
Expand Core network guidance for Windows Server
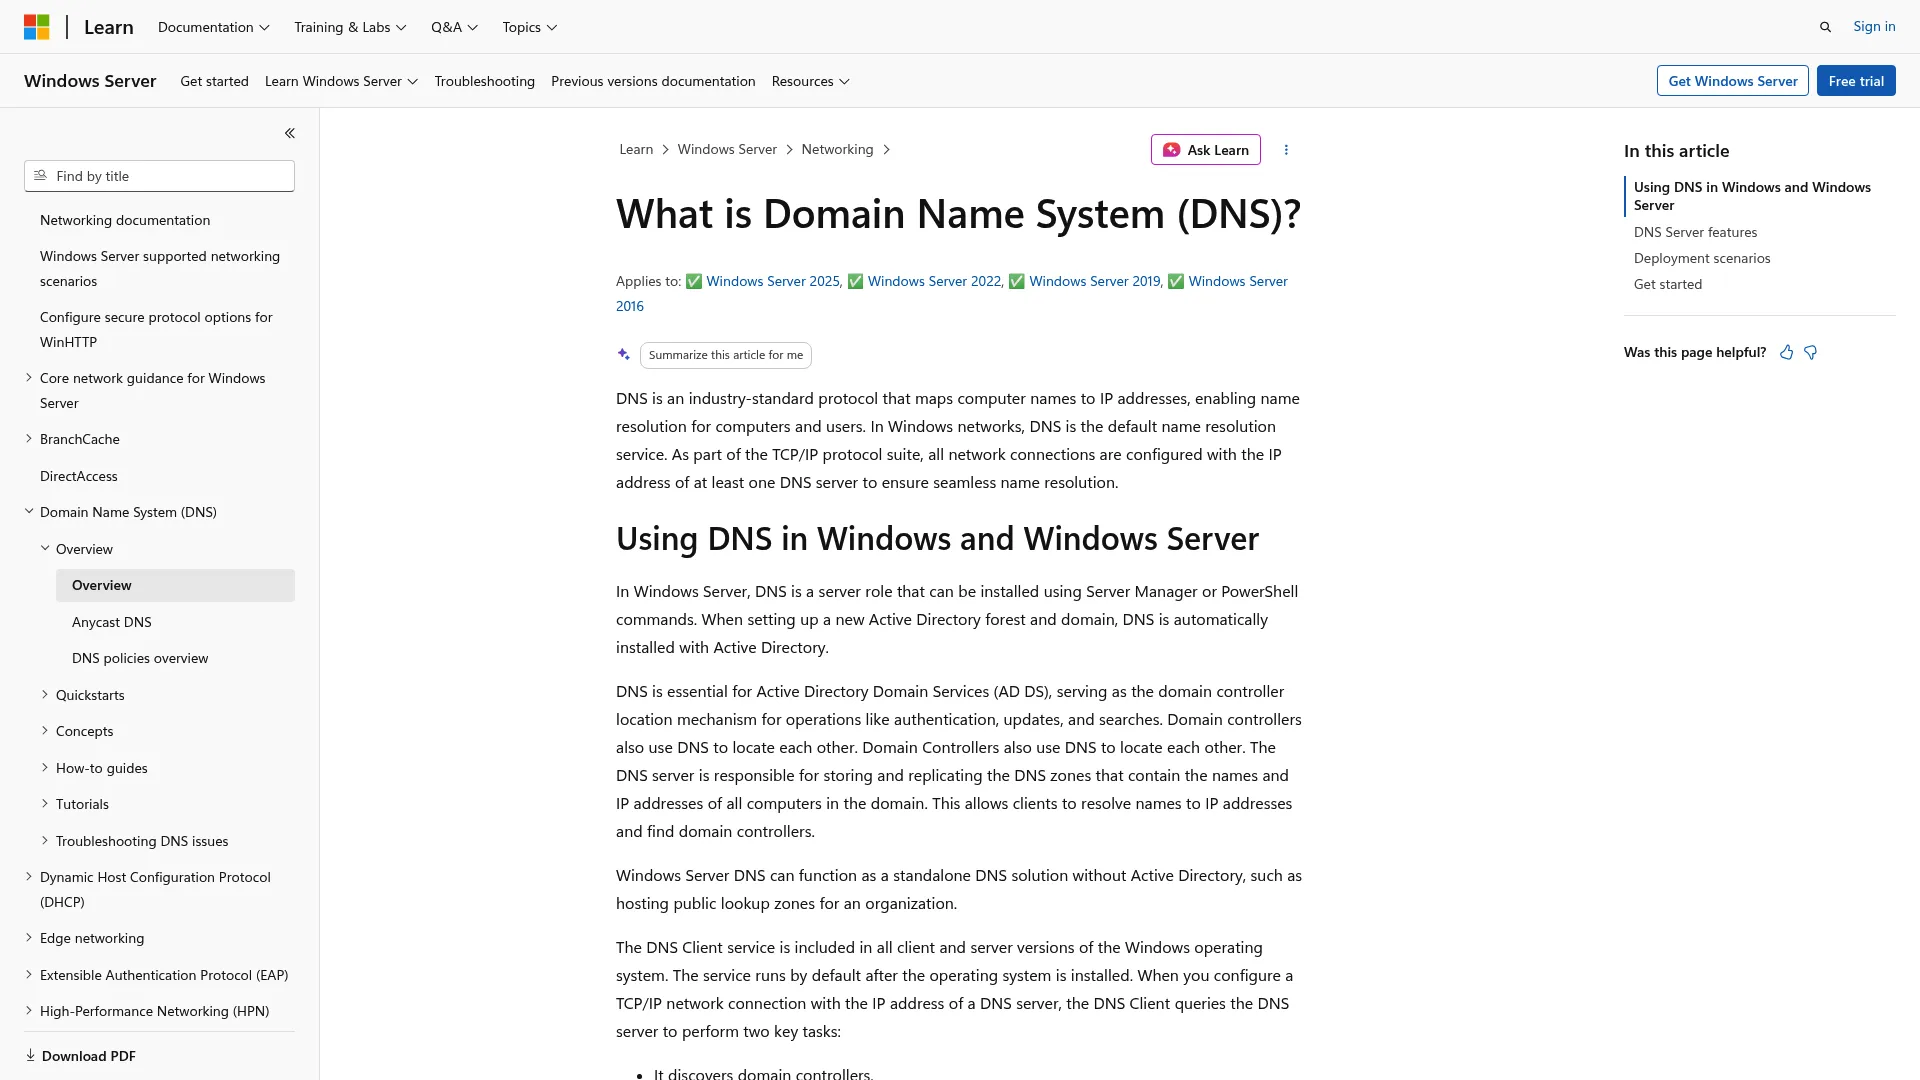(29, 378)
